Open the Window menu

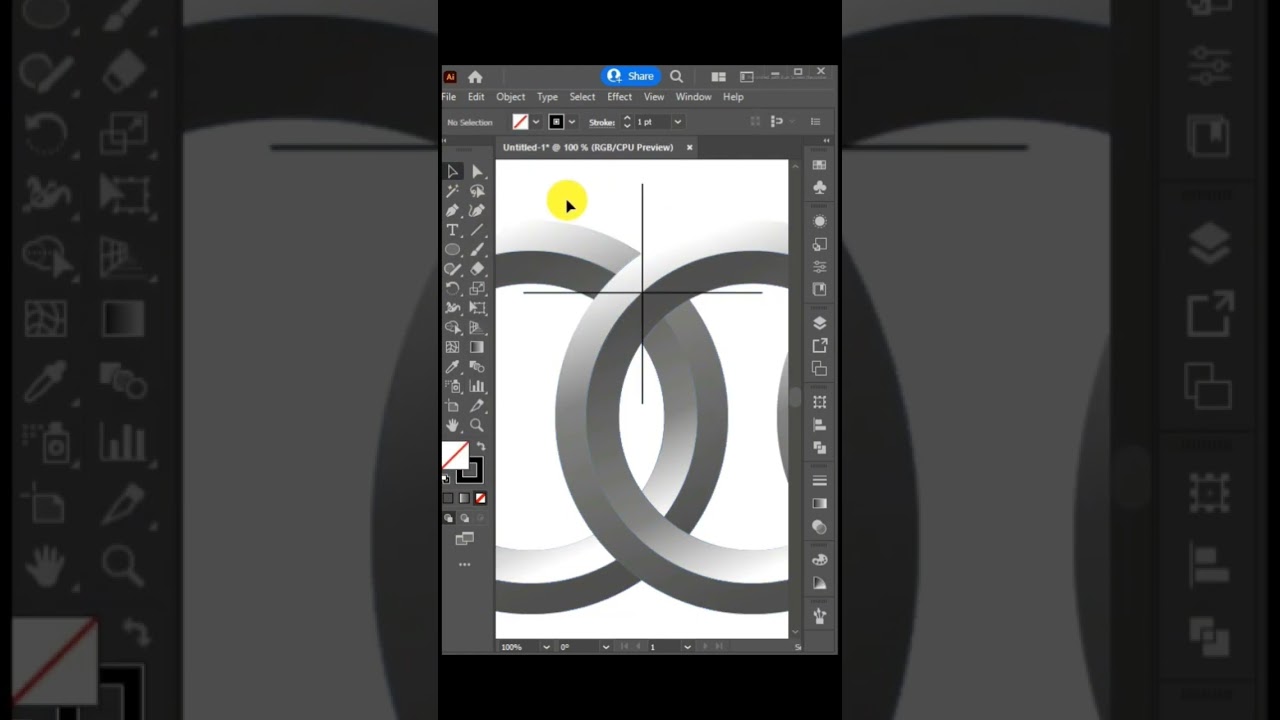pos(693,97)
